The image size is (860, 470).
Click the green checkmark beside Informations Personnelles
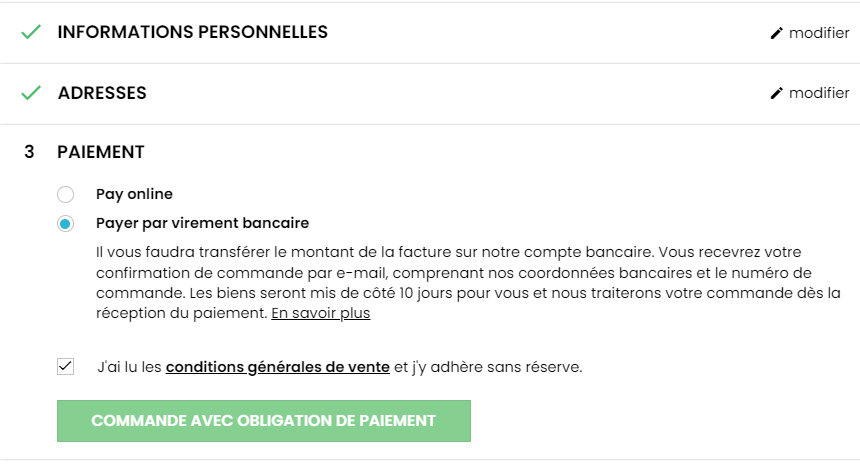(x=31, y=32)
